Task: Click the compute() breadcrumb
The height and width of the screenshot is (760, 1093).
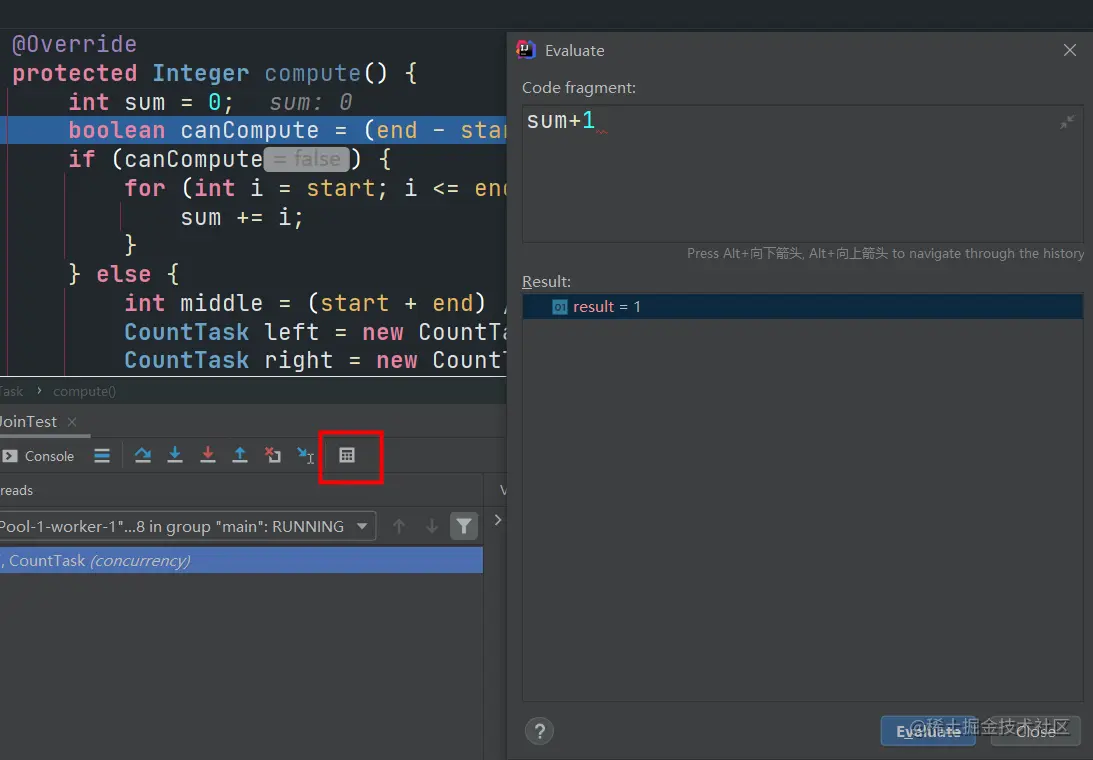Action: pyautogui.click(x=84, y=391)
